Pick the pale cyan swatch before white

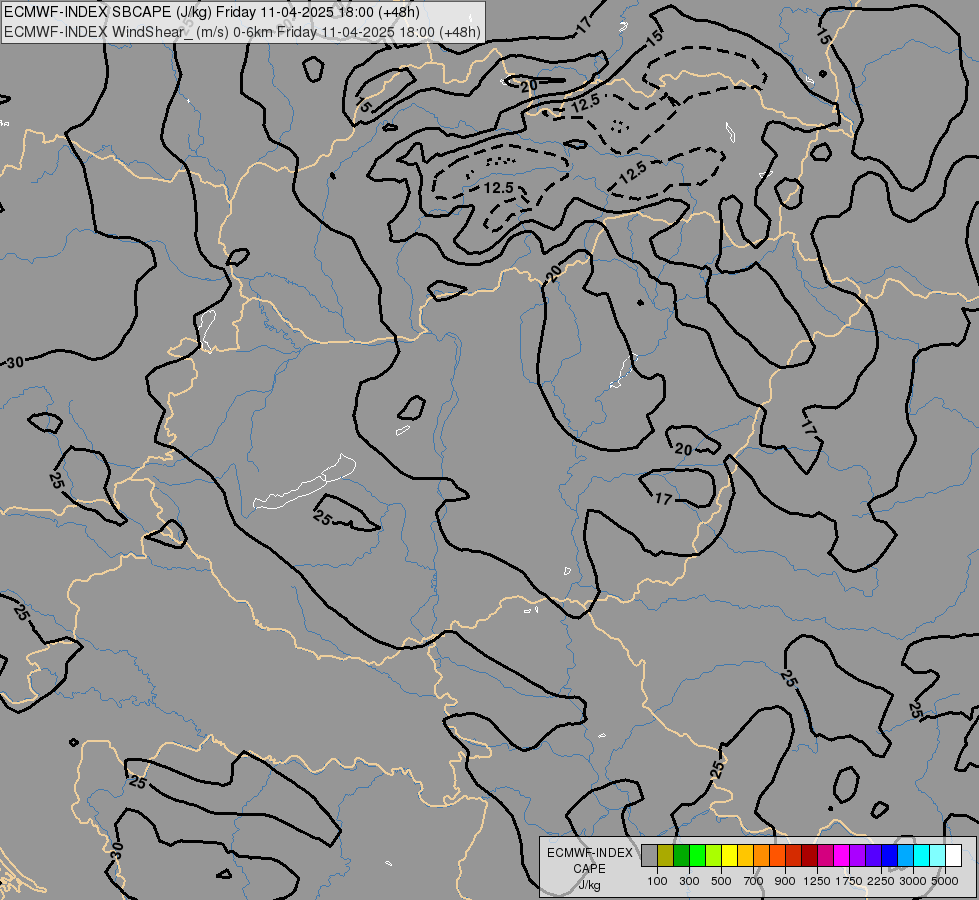pos(937,855)
